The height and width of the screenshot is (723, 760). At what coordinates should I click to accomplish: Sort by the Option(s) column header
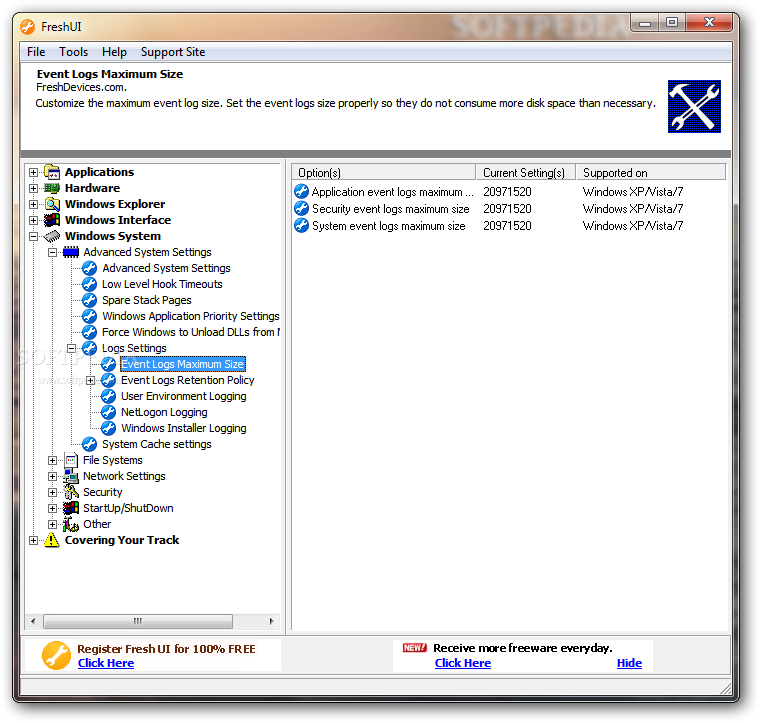383,173
